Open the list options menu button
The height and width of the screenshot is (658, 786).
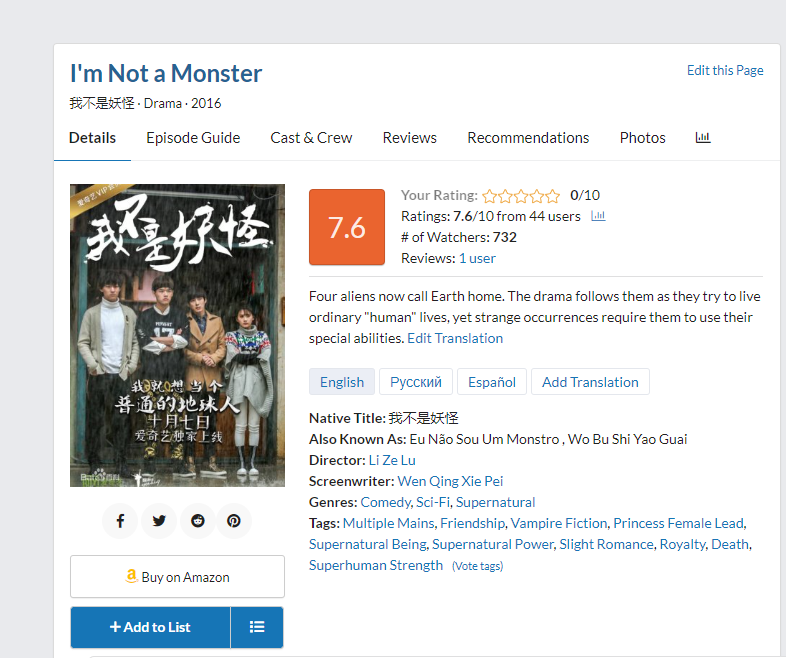pos(257,627)
